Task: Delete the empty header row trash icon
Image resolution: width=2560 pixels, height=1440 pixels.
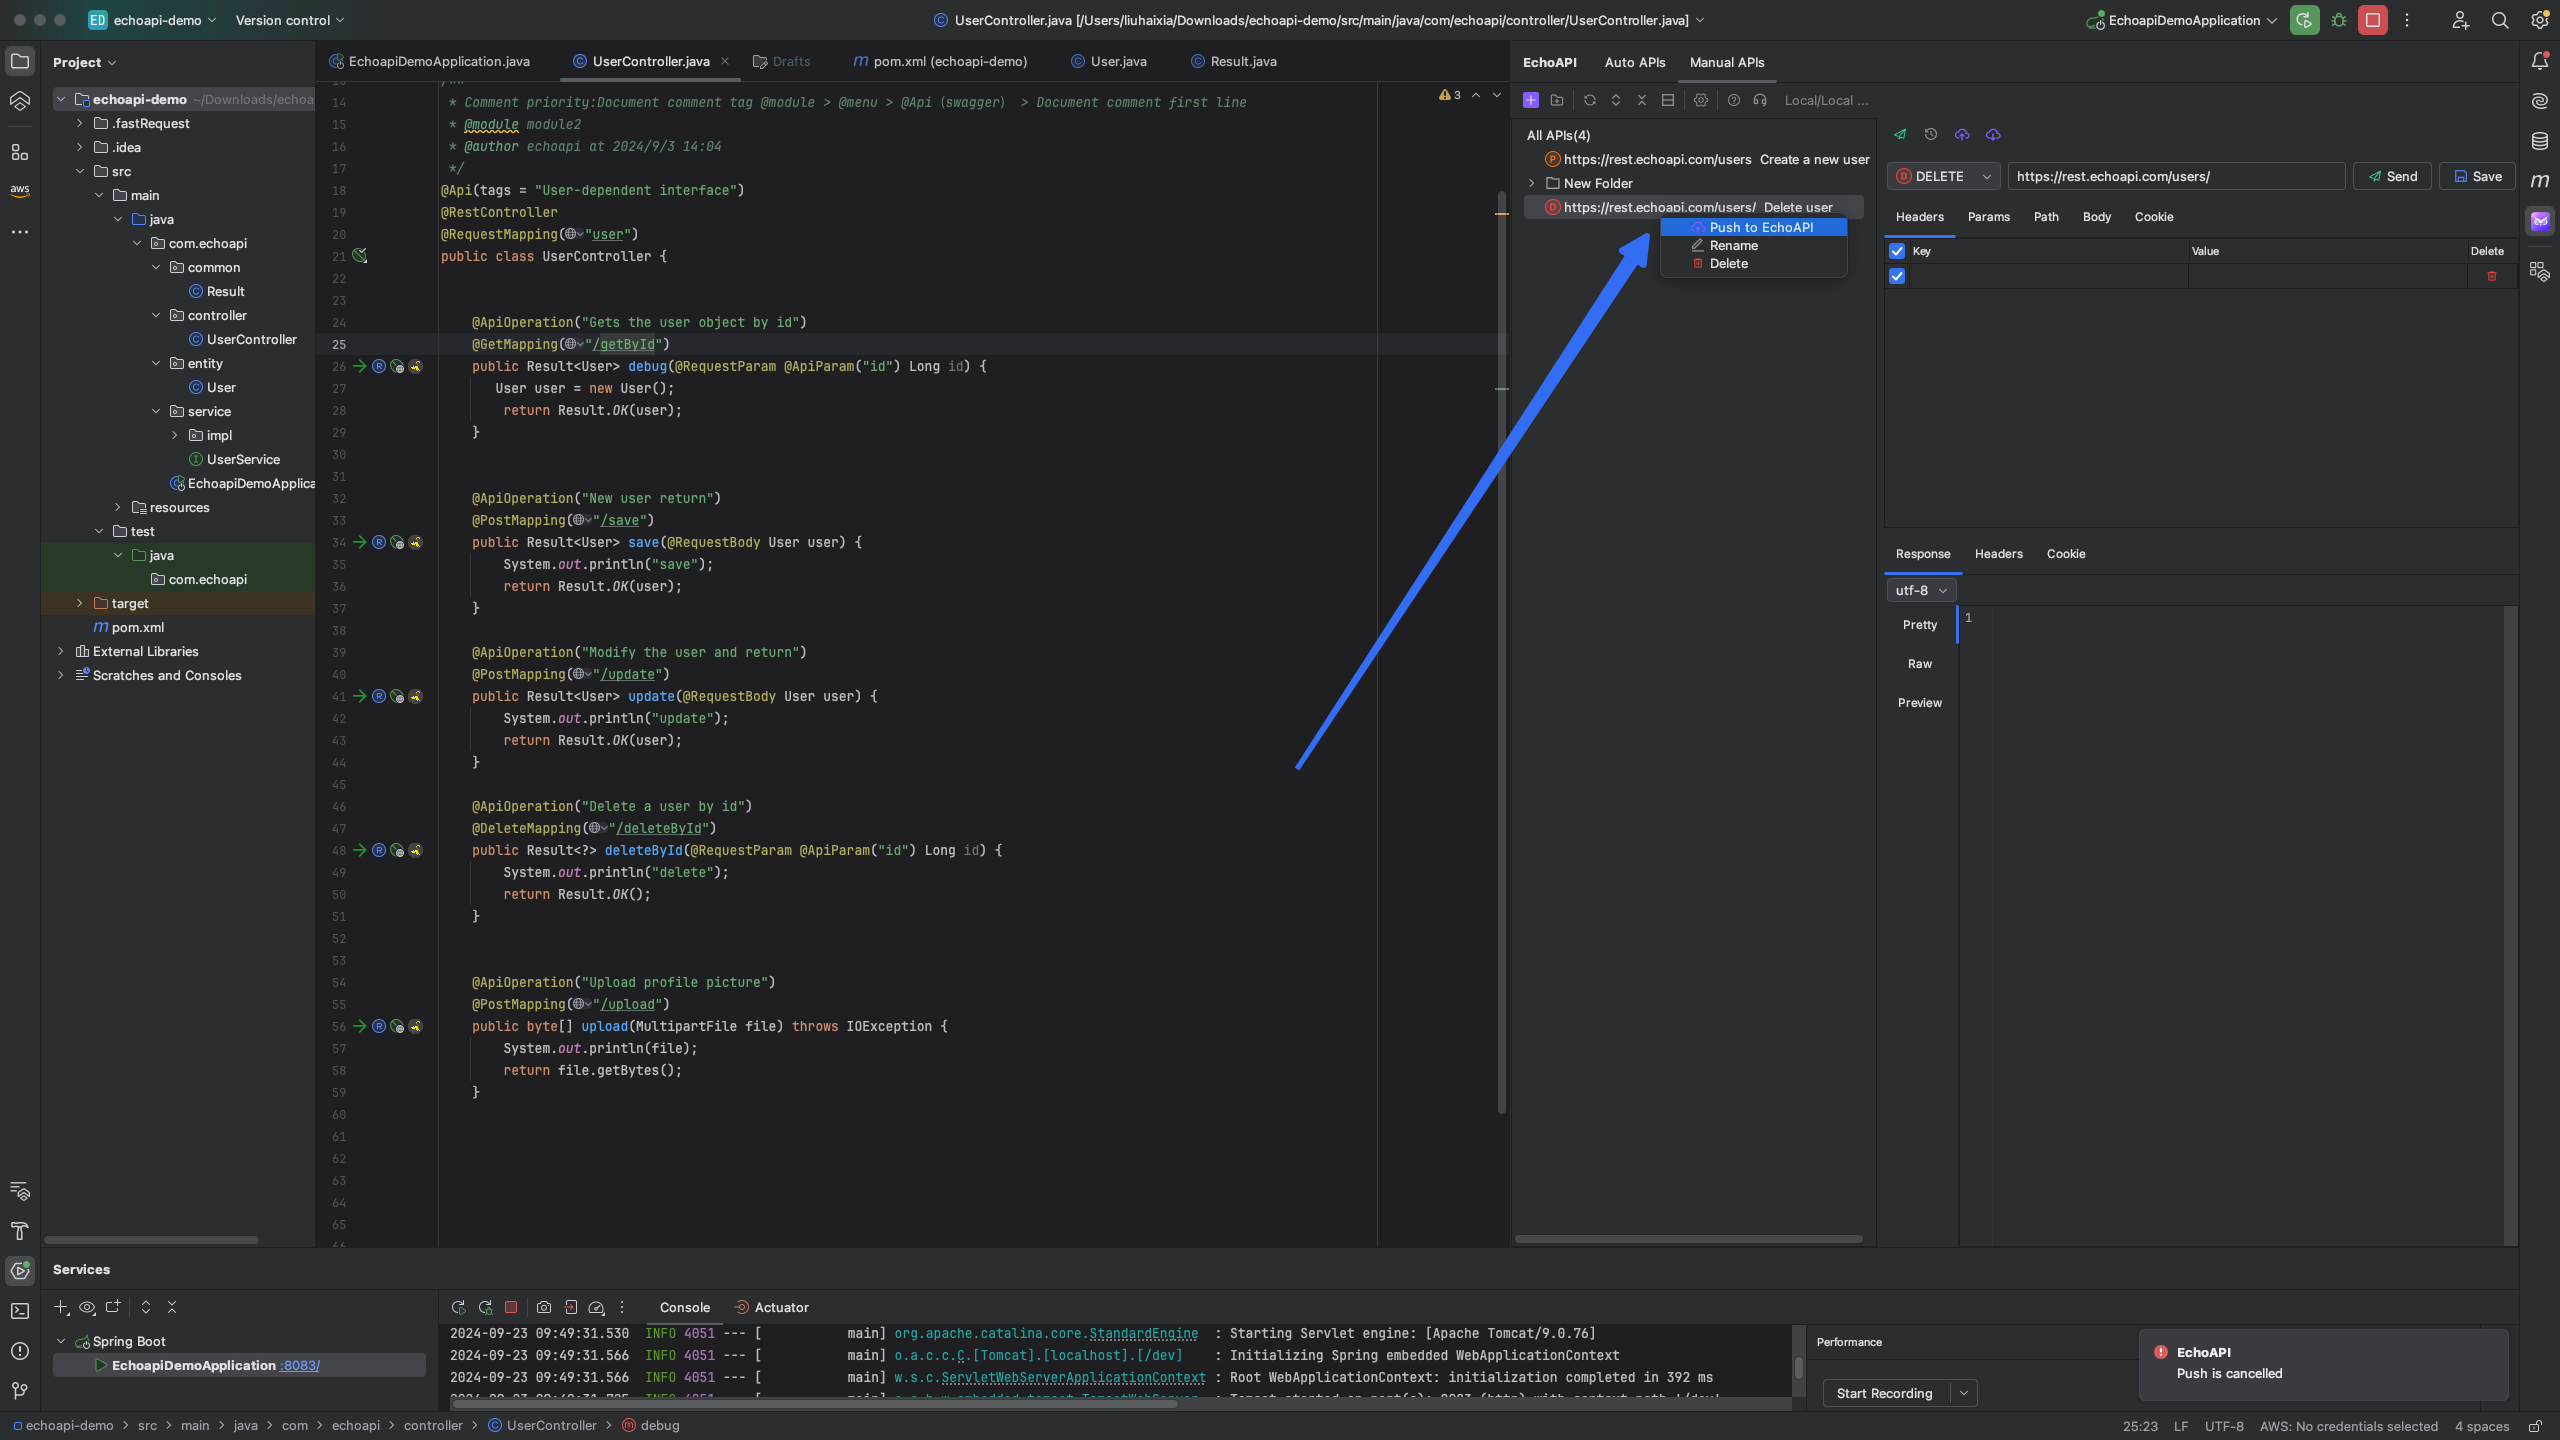Action: click(x=2491, y=276)
